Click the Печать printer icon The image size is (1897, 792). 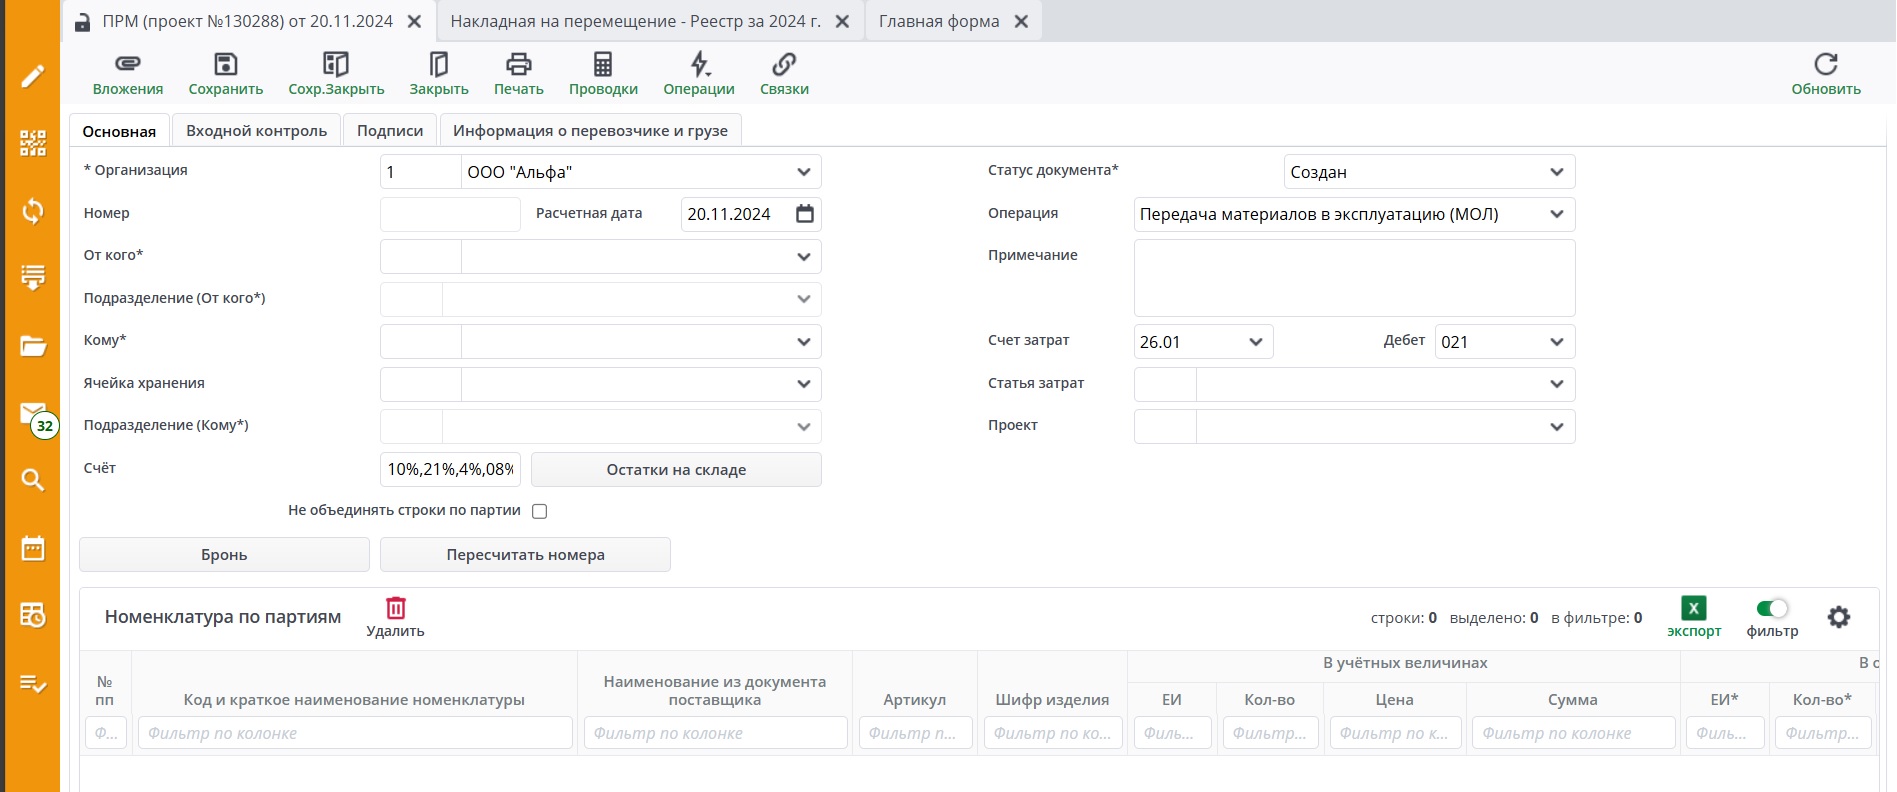coord(518,65)
